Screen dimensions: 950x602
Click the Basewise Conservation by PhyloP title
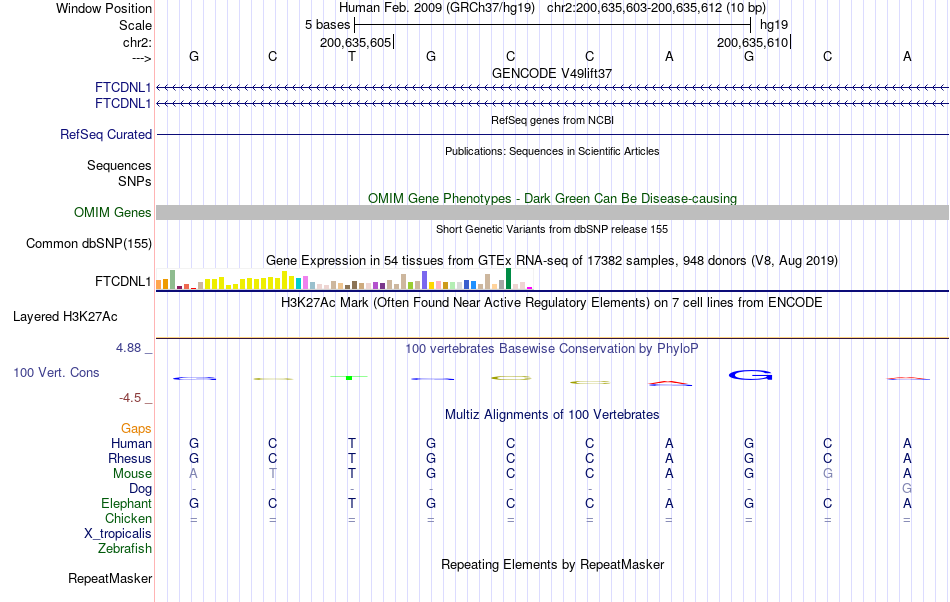click(552, 349)
